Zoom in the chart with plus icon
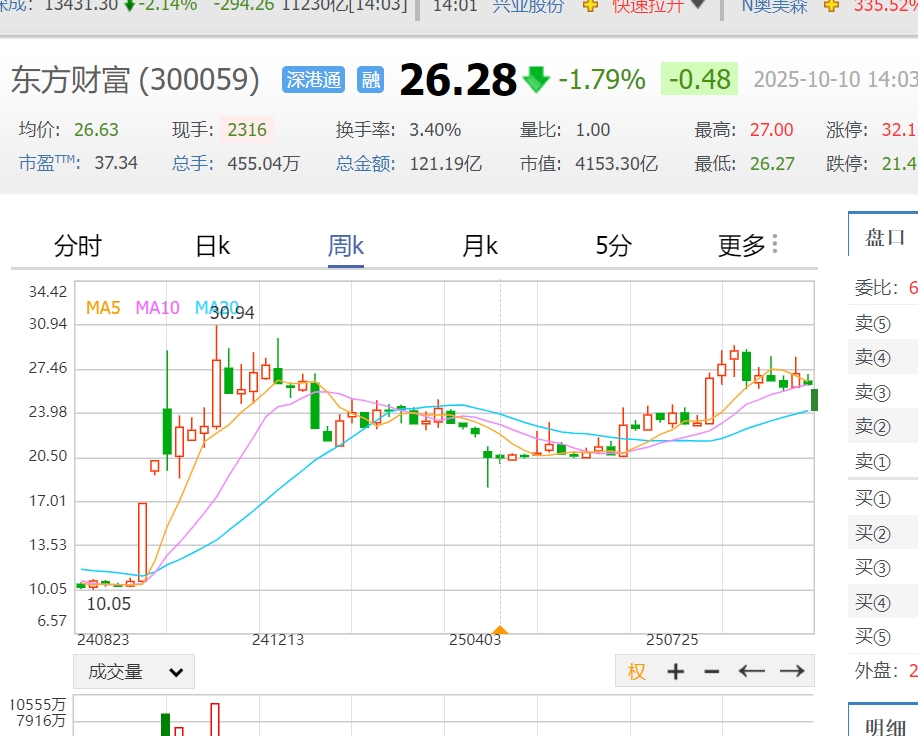The width and height of the screenshot is (918, 736). [x=676, y=671]
